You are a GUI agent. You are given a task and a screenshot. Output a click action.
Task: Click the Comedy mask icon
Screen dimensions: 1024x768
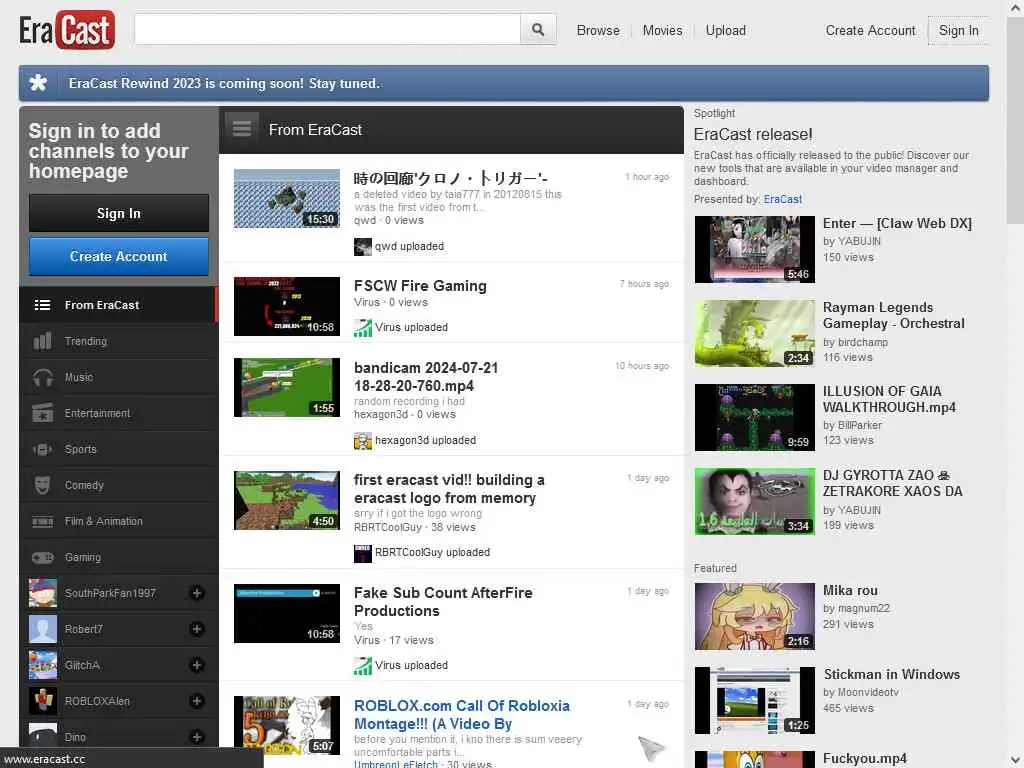pyautogui.click(x=42, y=485)
